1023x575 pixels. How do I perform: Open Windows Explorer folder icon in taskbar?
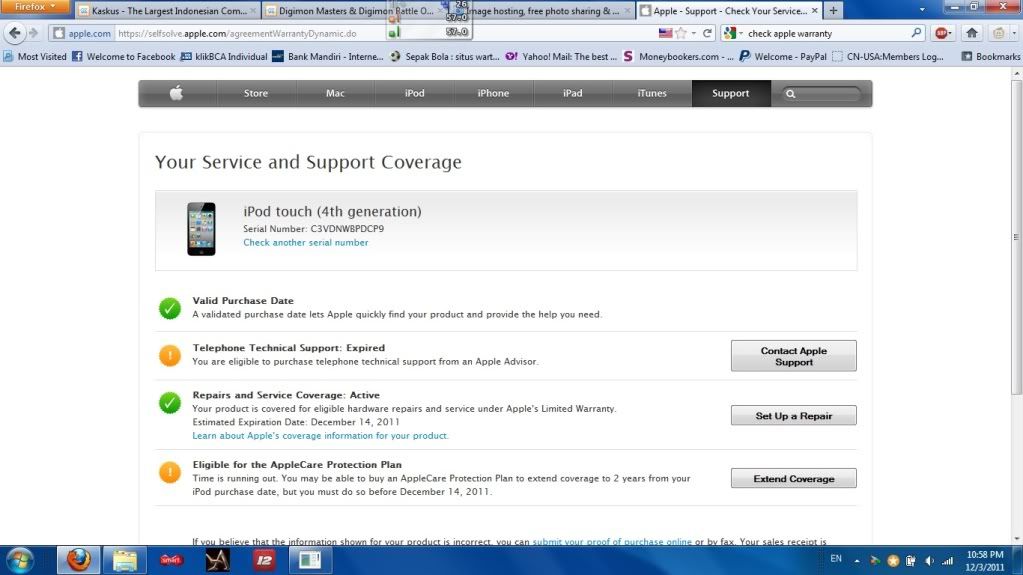point(125,560)
